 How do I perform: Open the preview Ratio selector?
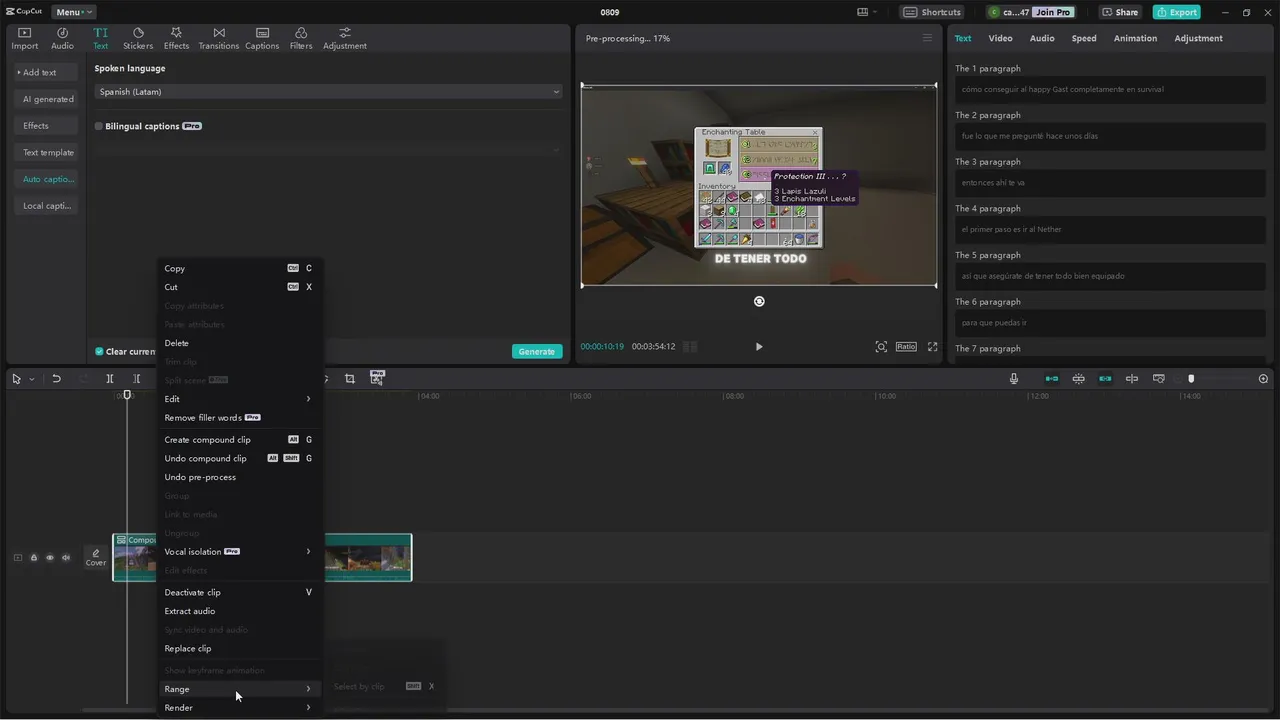tap(906, 347)
